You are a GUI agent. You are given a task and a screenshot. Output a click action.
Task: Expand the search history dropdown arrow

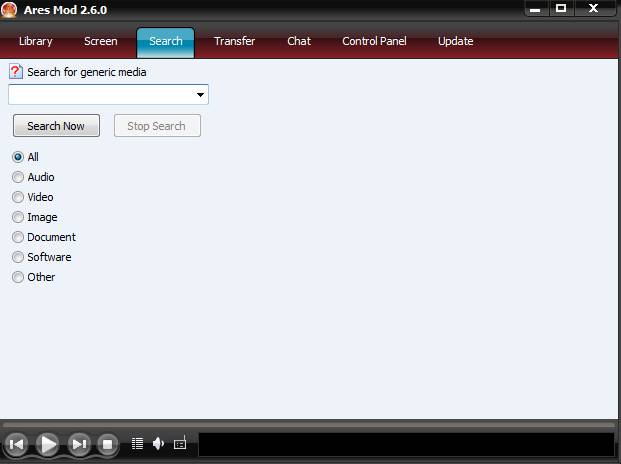point(200,95)
